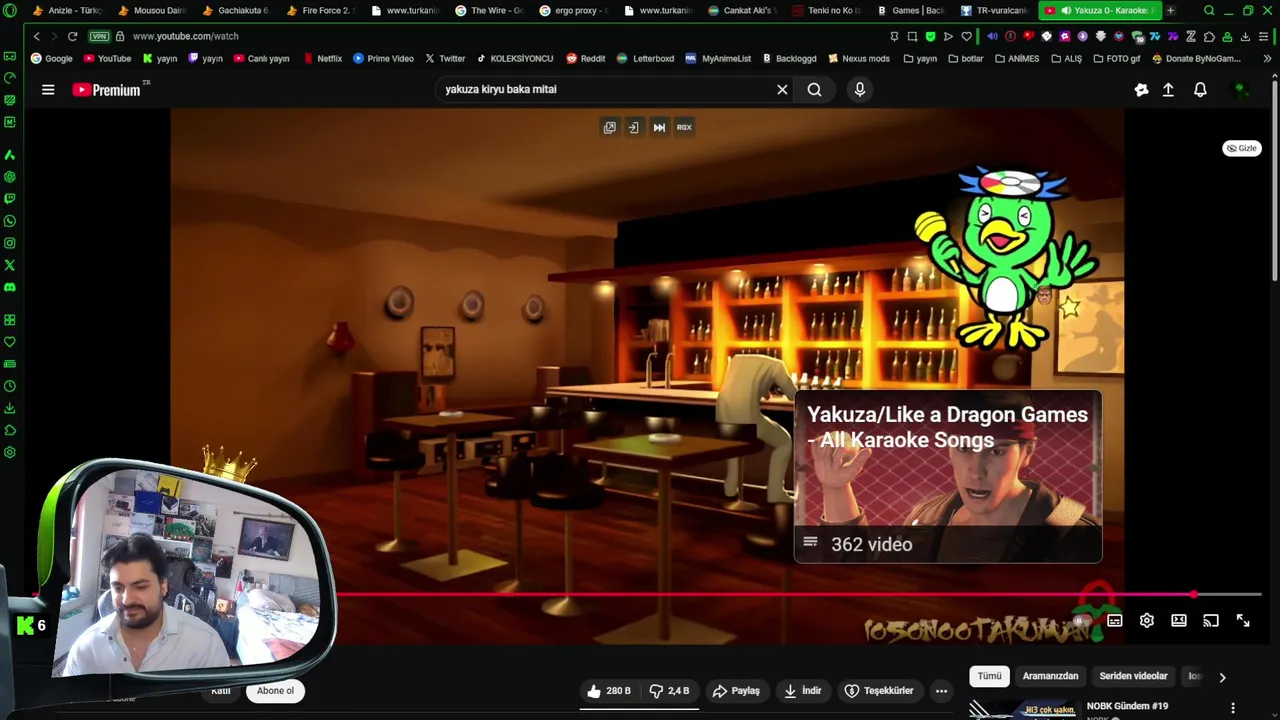The image size is (1280, 720).
Task: Switch to The Wire Google tab
Action: point(488,11)
